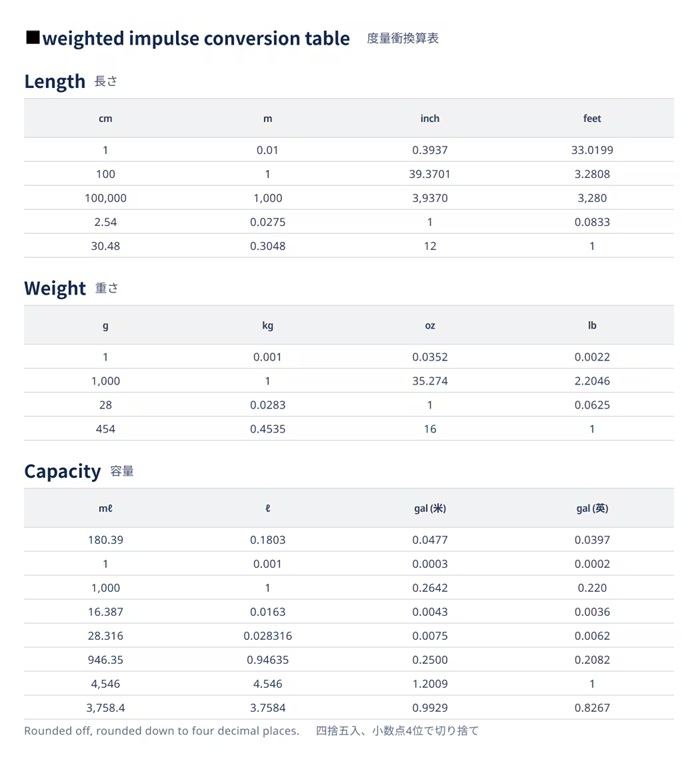698x761 pixels.
Task: Click the 'weighted impulse conversion table' title
Action: (196, 39)
